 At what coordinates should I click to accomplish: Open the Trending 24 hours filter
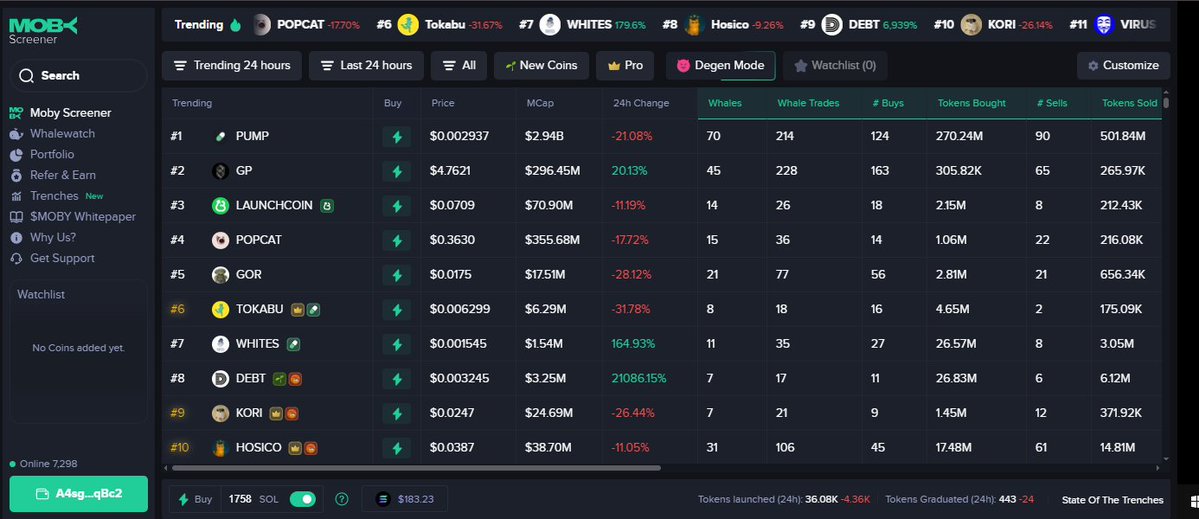pyautogui.click(x=232, y=66)
